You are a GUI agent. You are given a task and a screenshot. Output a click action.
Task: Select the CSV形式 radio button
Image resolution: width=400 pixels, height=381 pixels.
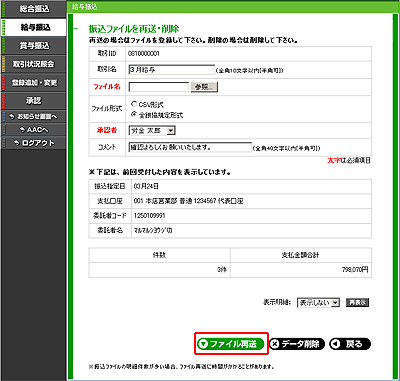point(134,104)
